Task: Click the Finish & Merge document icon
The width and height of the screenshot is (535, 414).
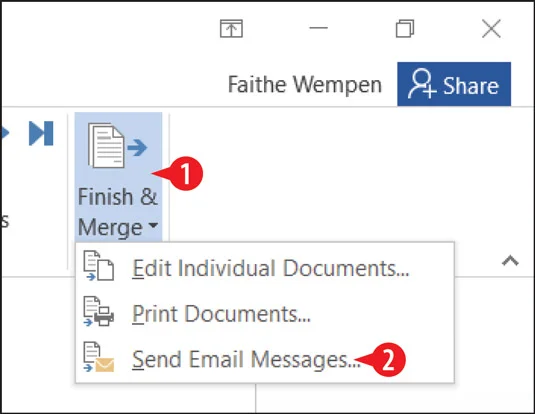Action: coord(118,145)
